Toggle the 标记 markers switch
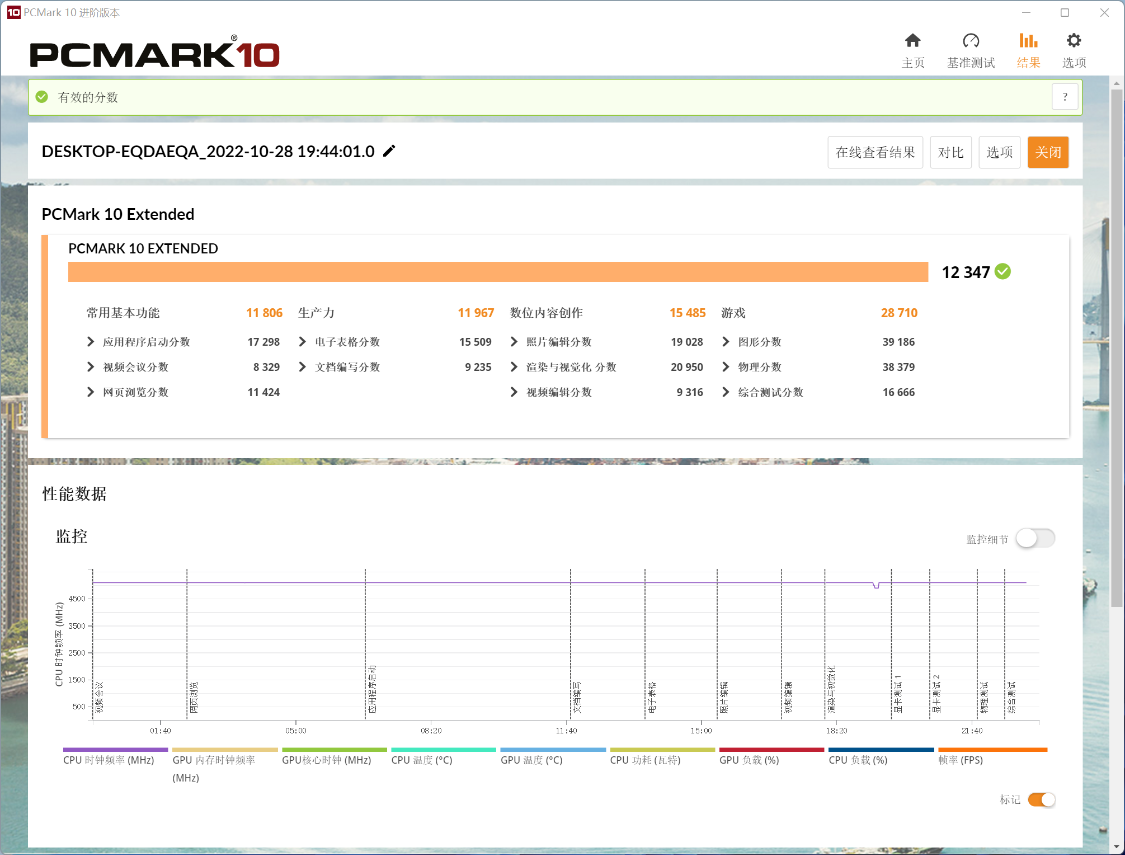1125x855 pixels. [x=1041, y=799]
